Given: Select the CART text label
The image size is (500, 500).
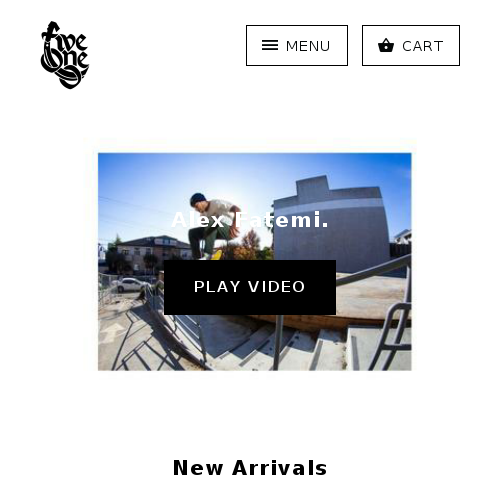Looking at the screenshot, I should click(423, 46).
